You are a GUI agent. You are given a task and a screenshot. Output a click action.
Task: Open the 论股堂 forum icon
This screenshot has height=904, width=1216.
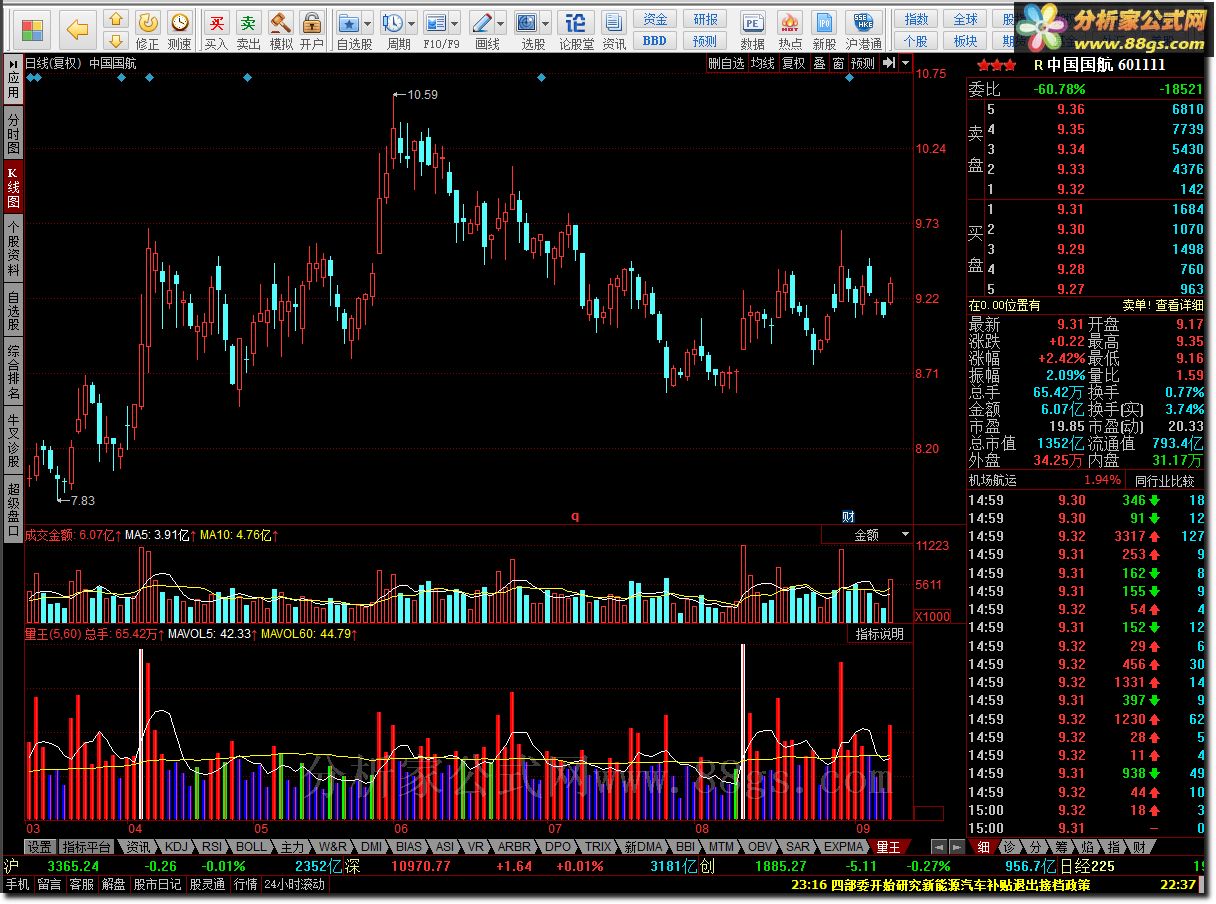tap(576, 30)
